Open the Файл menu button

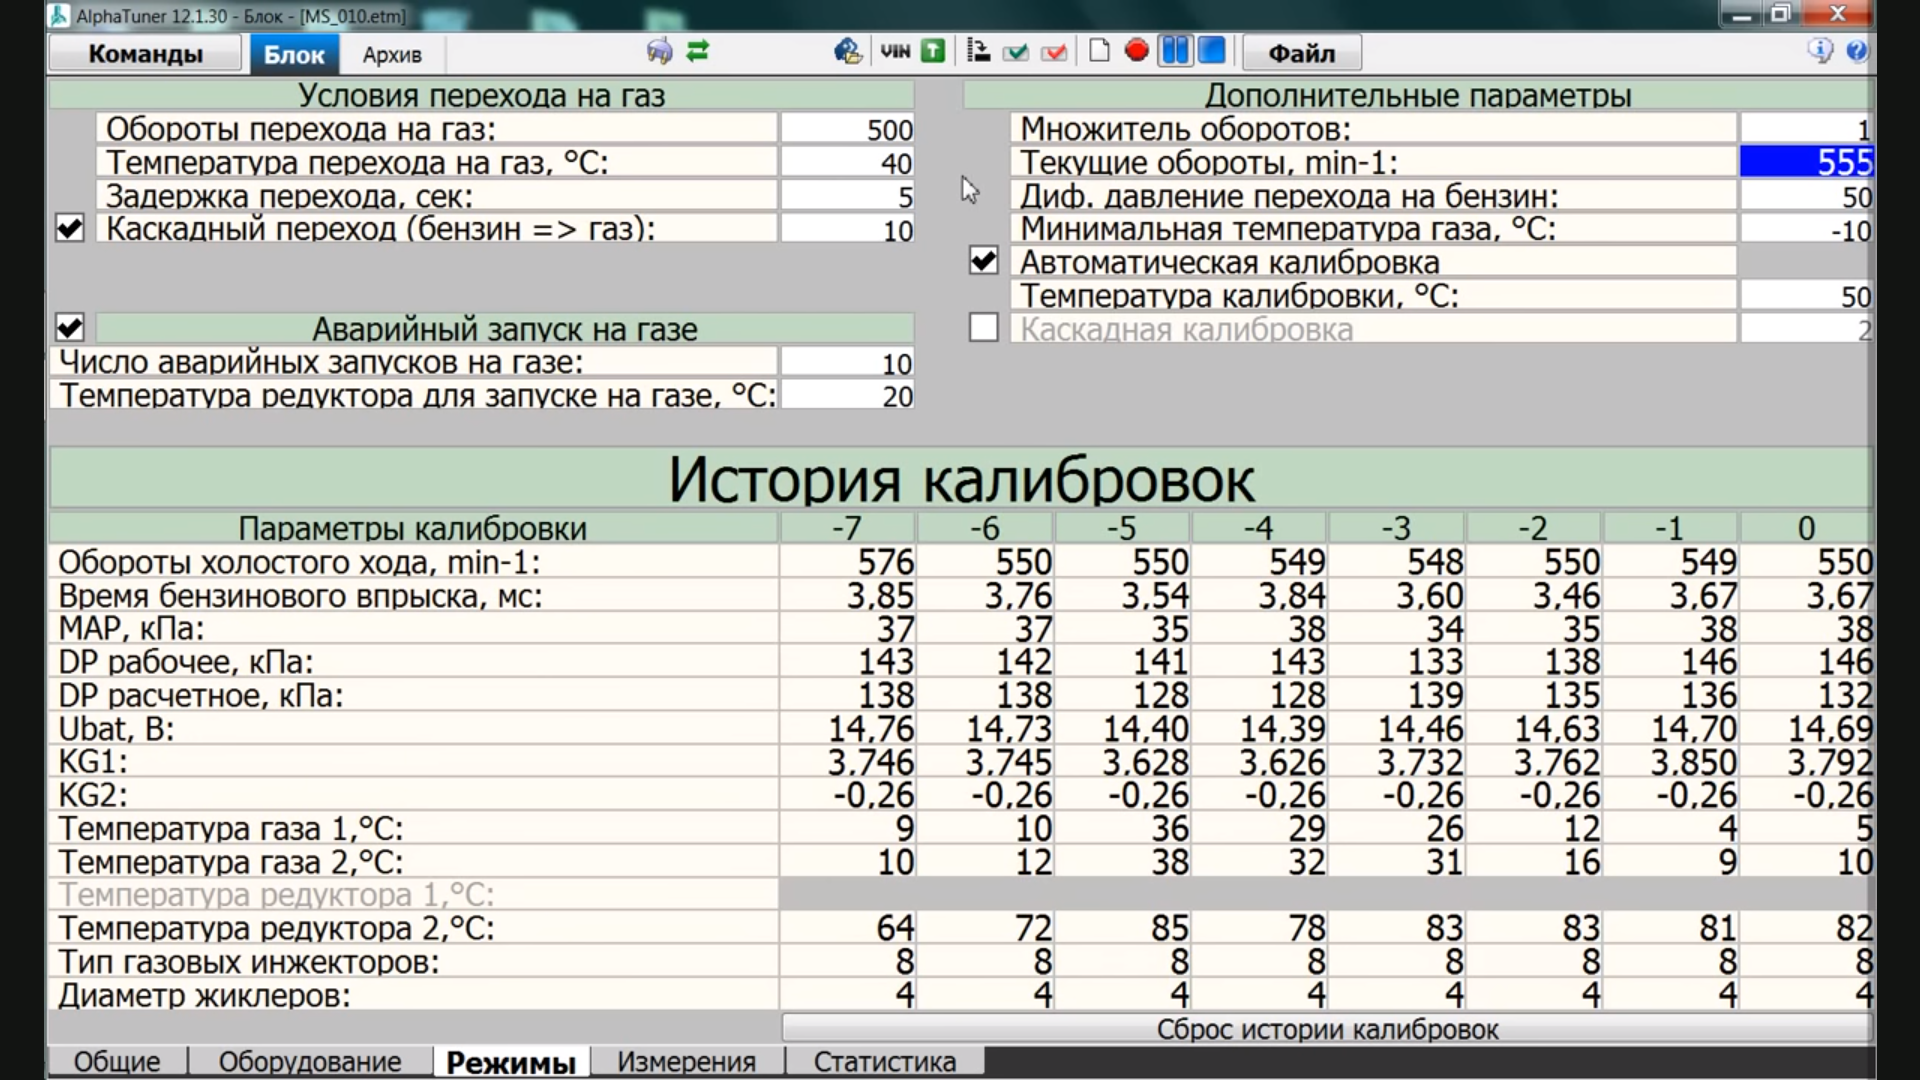point(1301,53)
